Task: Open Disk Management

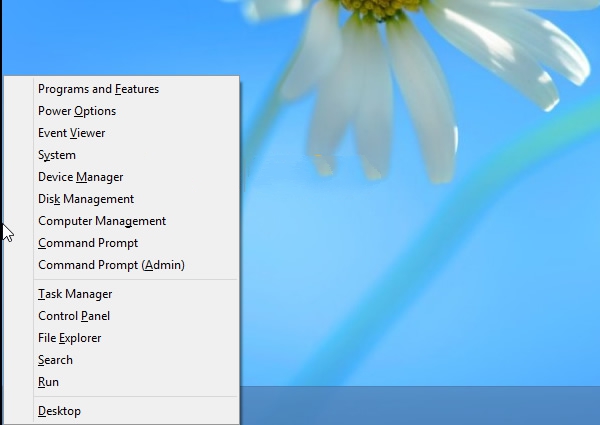Action: 86,199
